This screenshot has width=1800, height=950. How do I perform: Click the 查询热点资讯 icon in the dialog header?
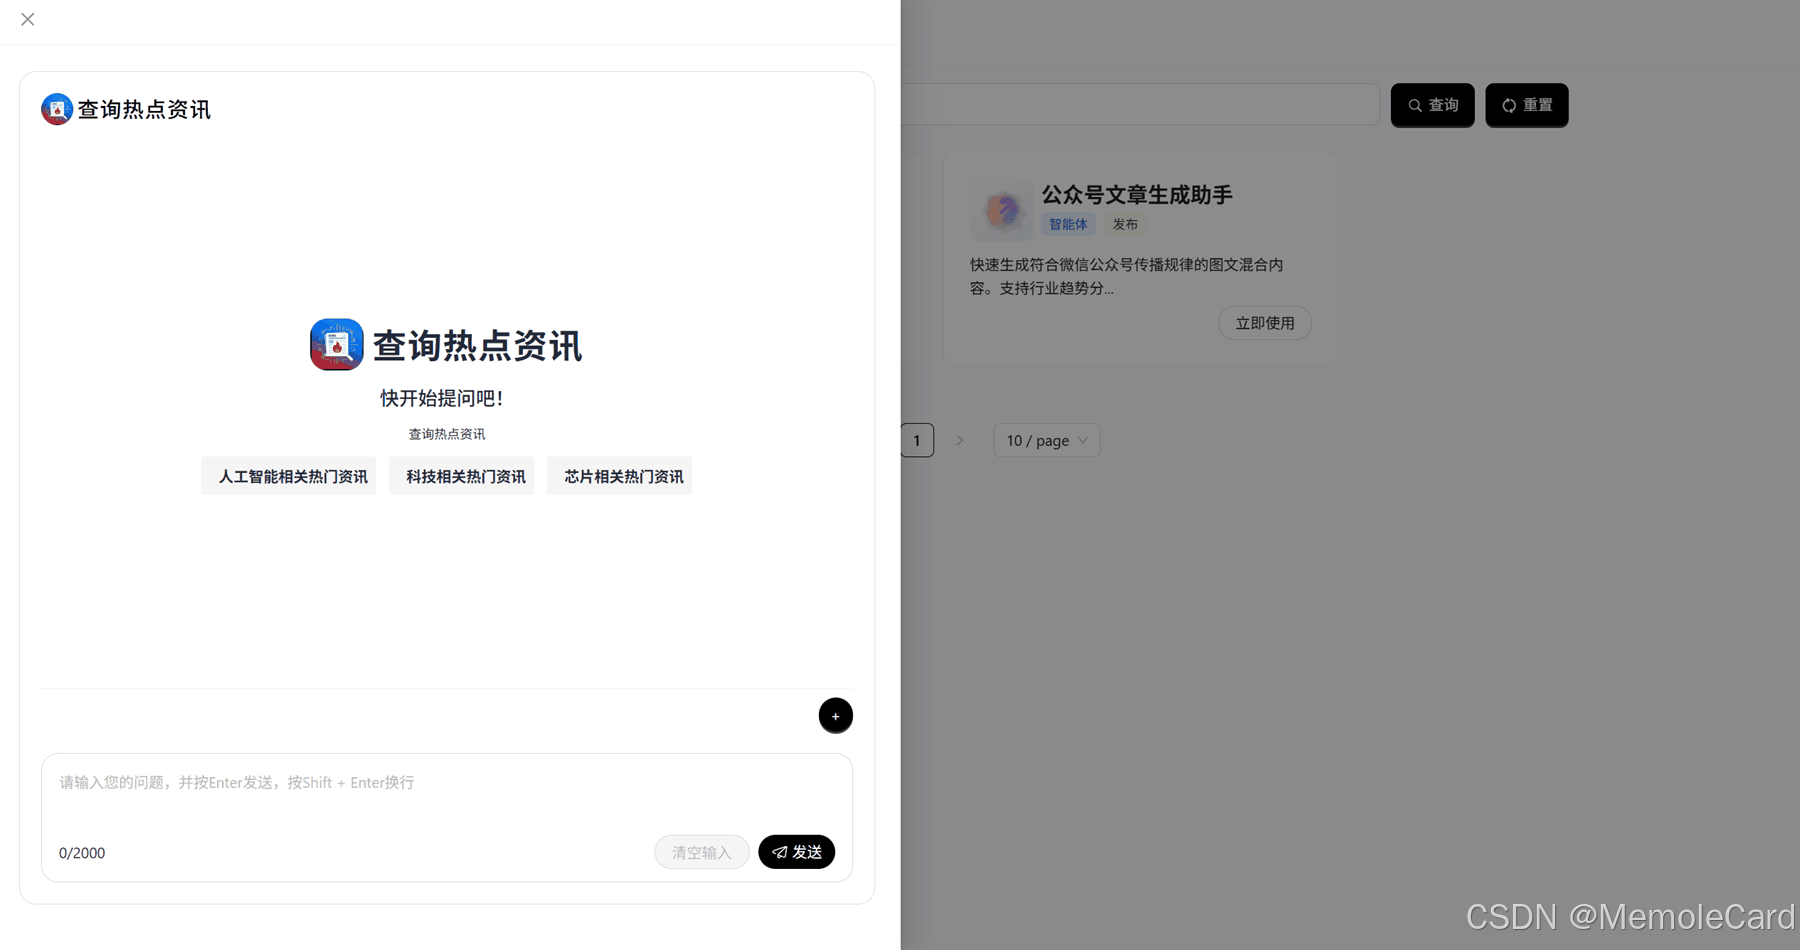coord(57,108)
